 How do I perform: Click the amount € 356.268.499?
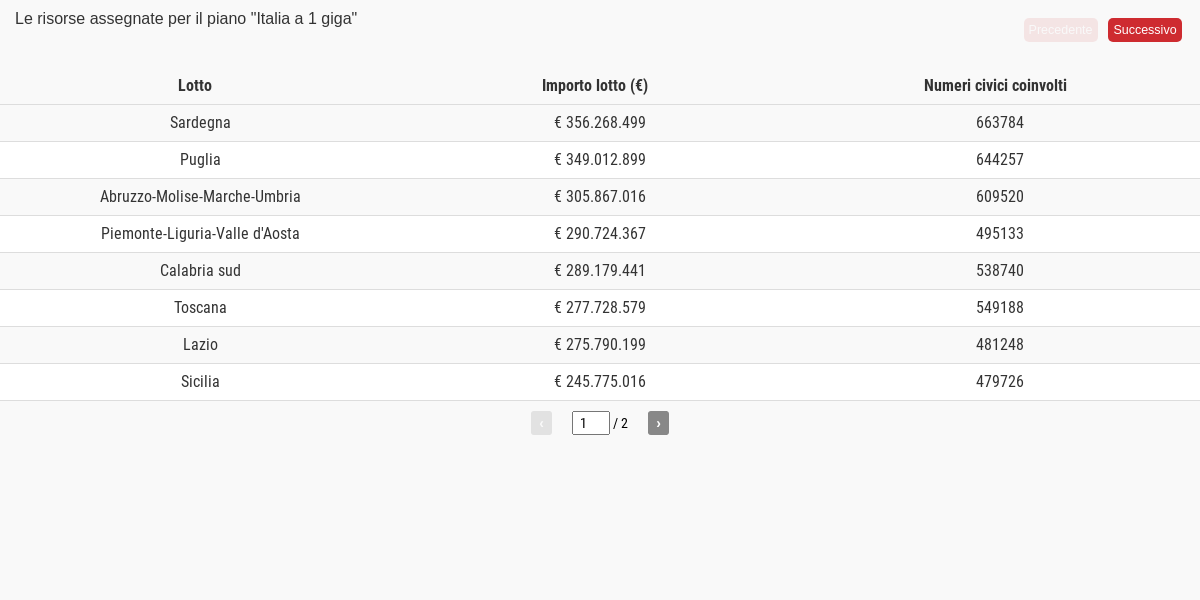[600, 123]
